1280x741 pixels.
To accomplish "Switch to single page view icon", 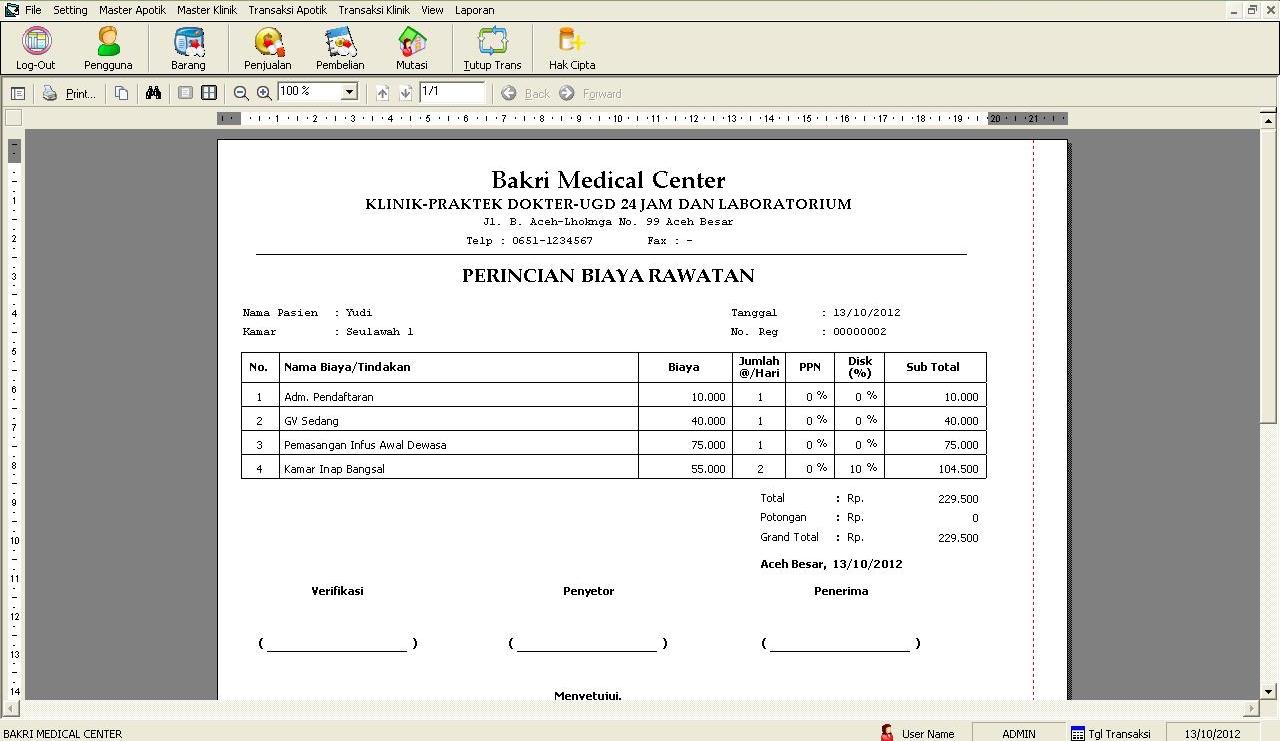I will pyautogui.click(x=185, y=93).
